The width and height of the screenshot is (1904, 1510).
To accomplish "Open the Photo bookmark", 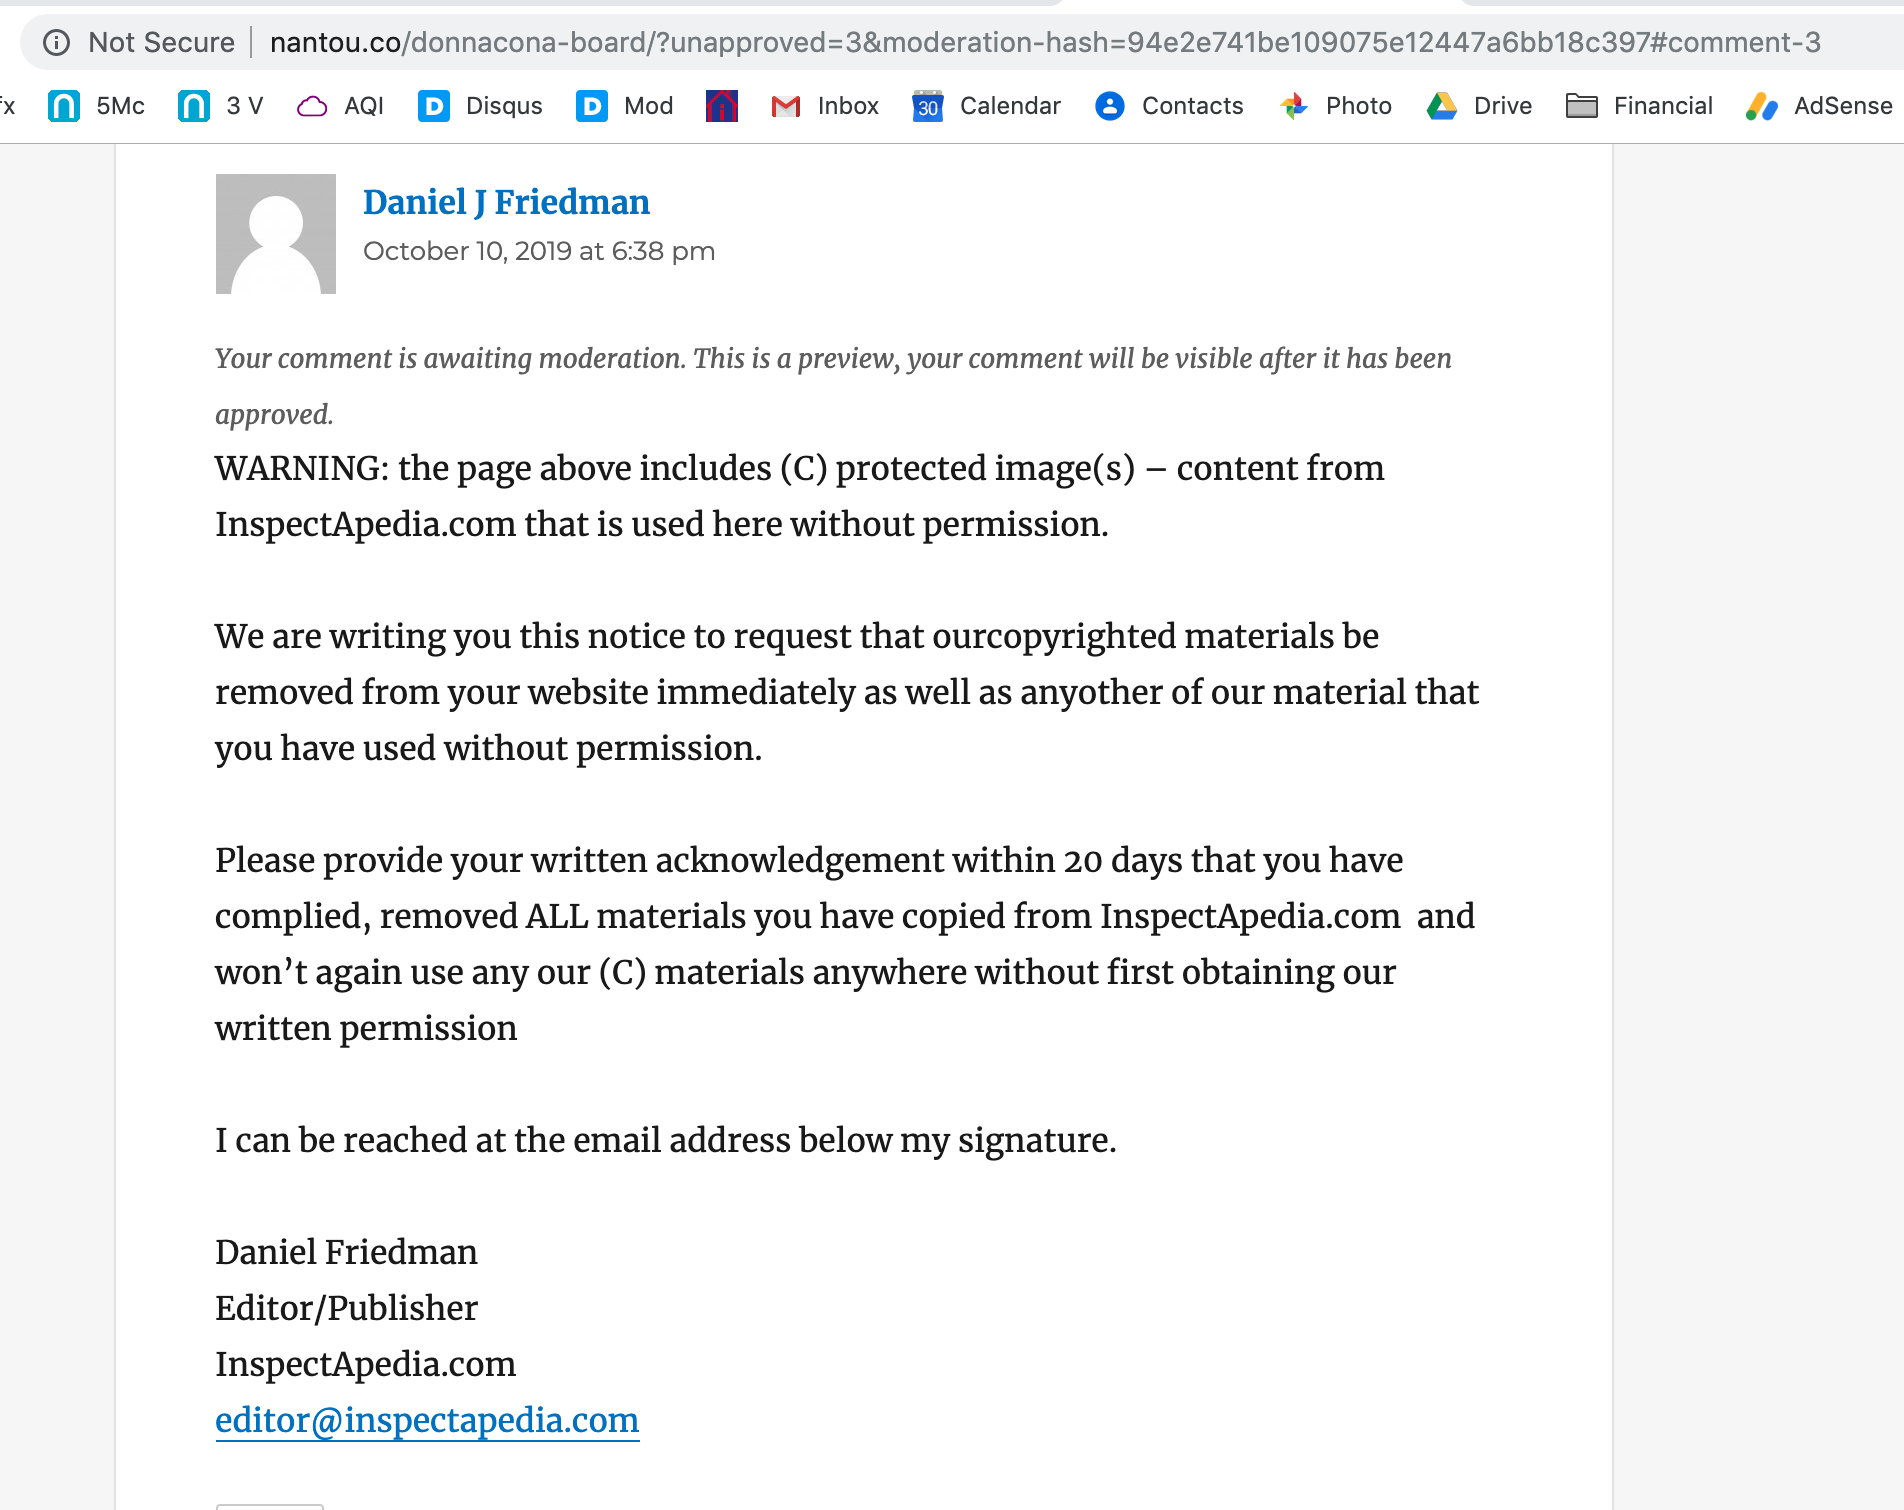I will pos(1336,106).
